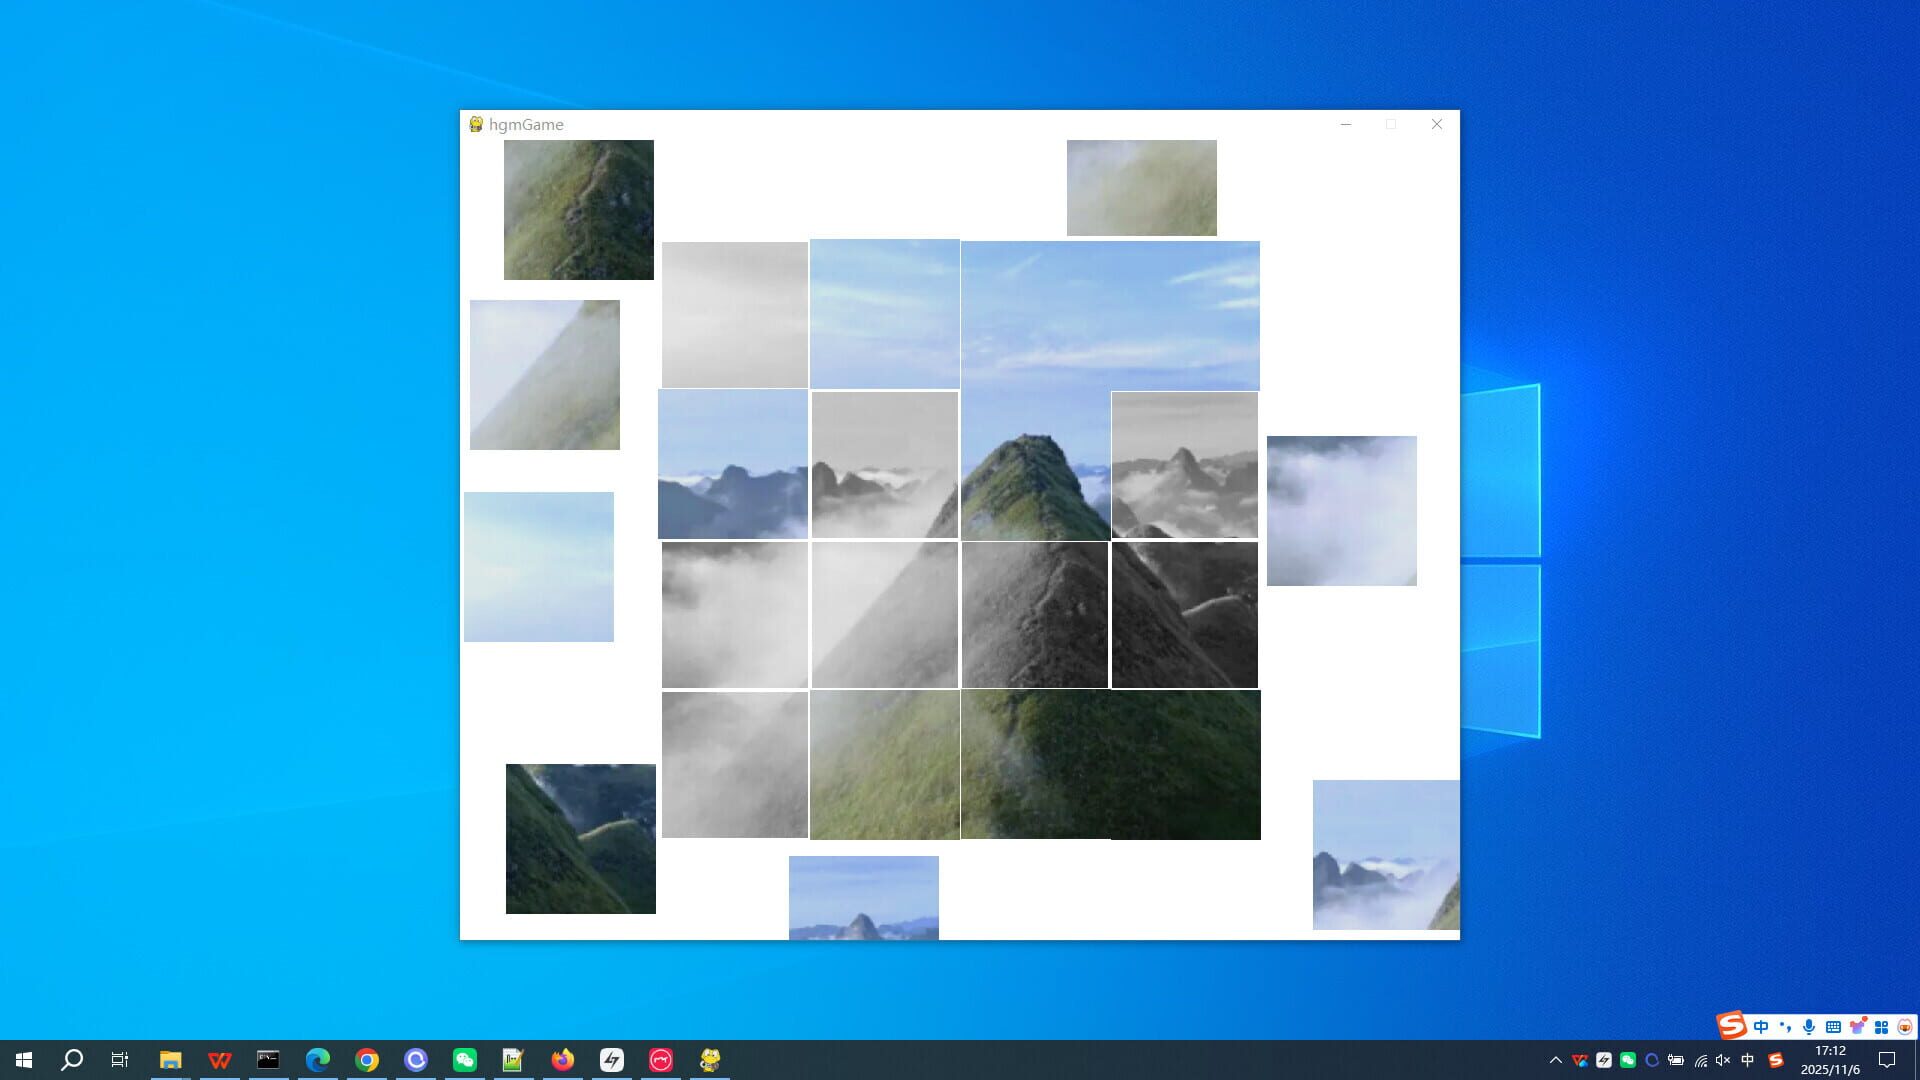1920x1080 pixels.
Task: Launch the hgmGame Python icon on taskbar
Action: click(x=709, y=1060)
